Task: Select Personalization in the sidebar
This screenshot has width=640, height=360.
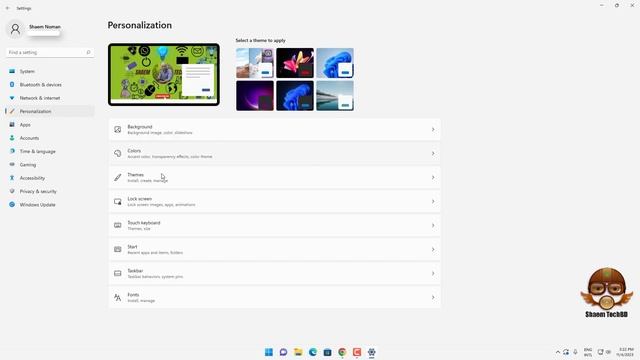Action: click(x=50, y=111)
